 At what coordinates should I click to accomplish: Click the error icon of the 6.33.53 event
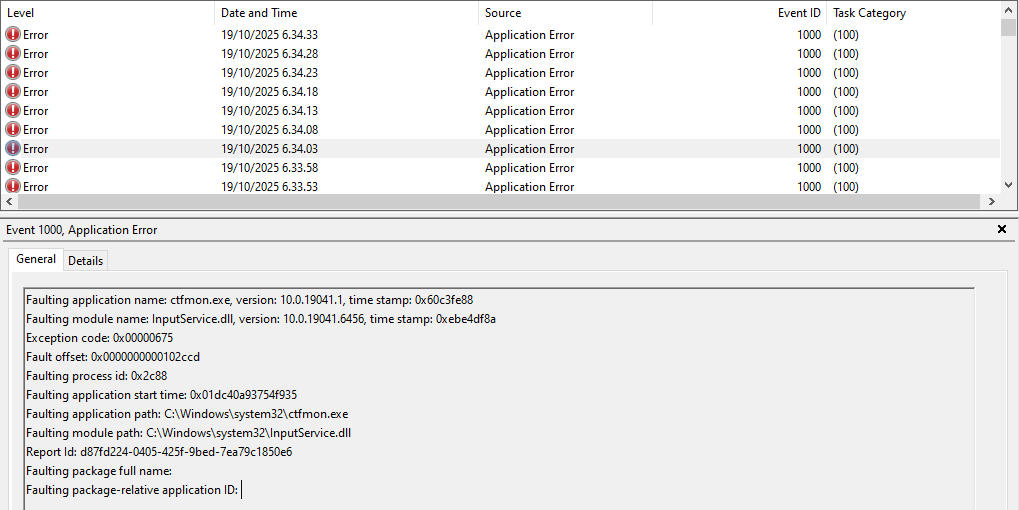pyautogui.click(x=13, y=186)
